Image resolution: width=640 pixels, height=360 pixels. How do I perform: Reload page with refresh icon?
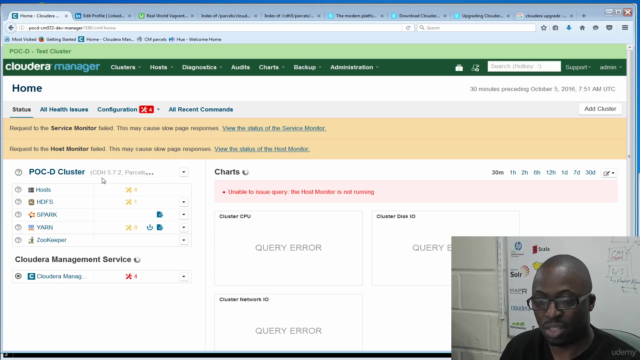[408, 28]
